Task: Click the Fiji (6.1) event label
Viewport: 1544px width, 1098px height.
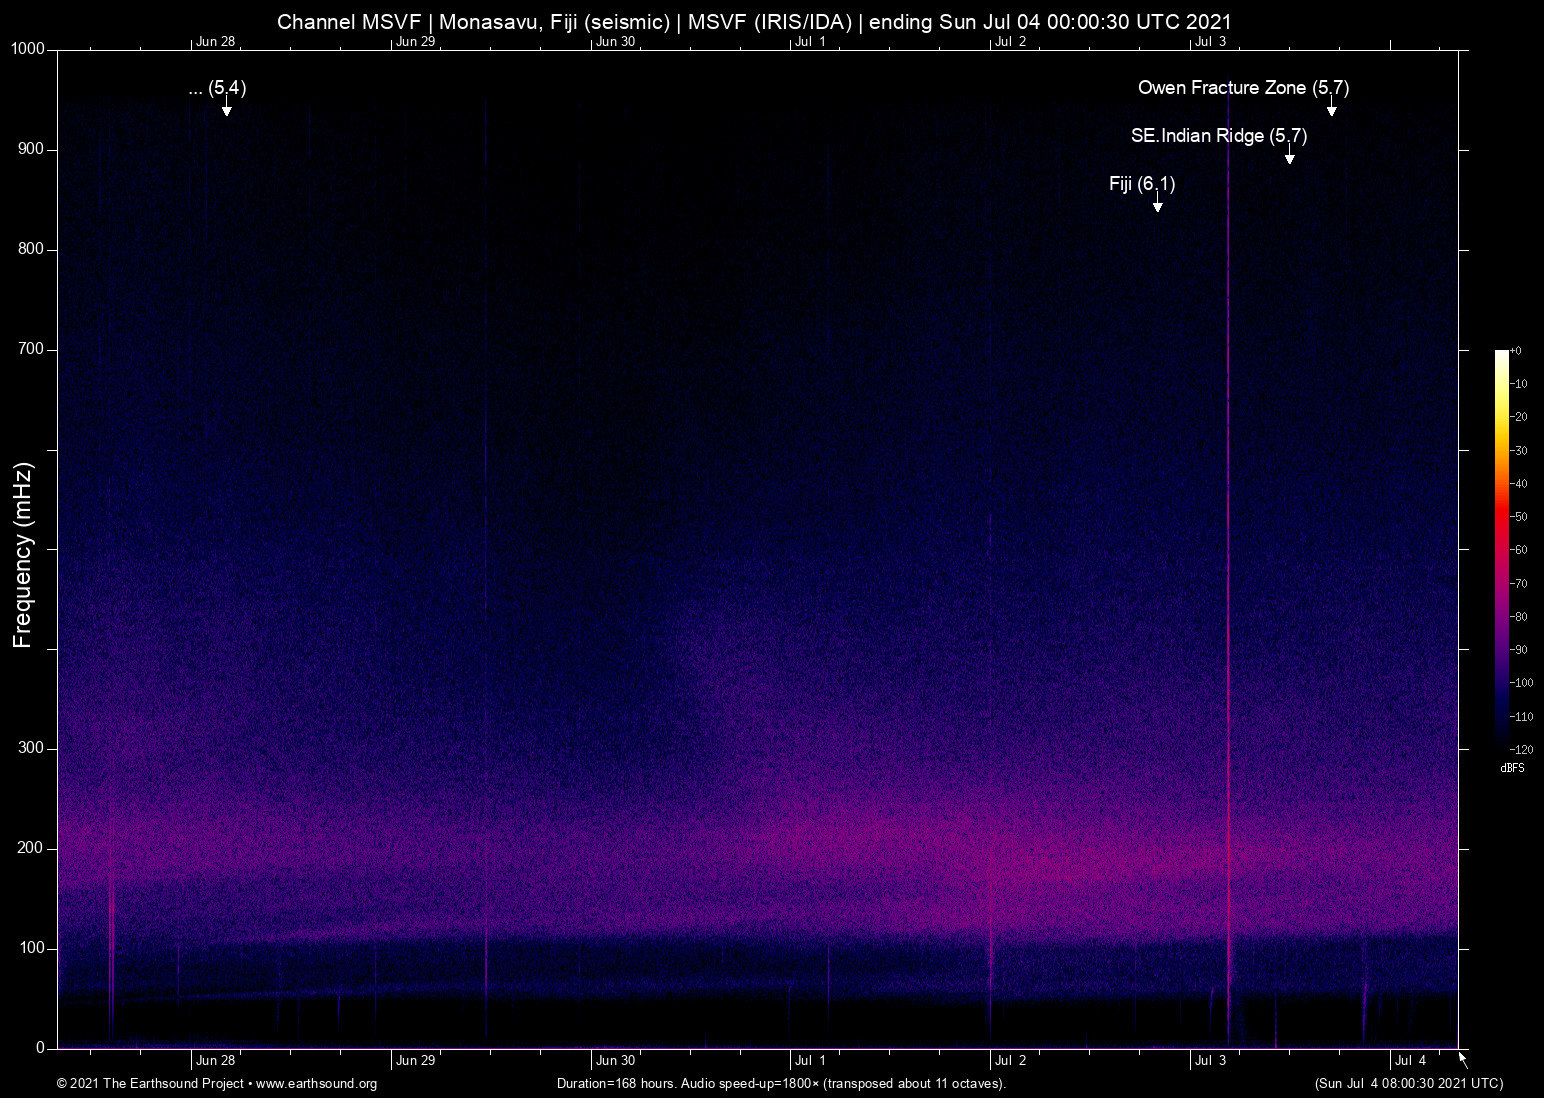Action: (1142, 184)
